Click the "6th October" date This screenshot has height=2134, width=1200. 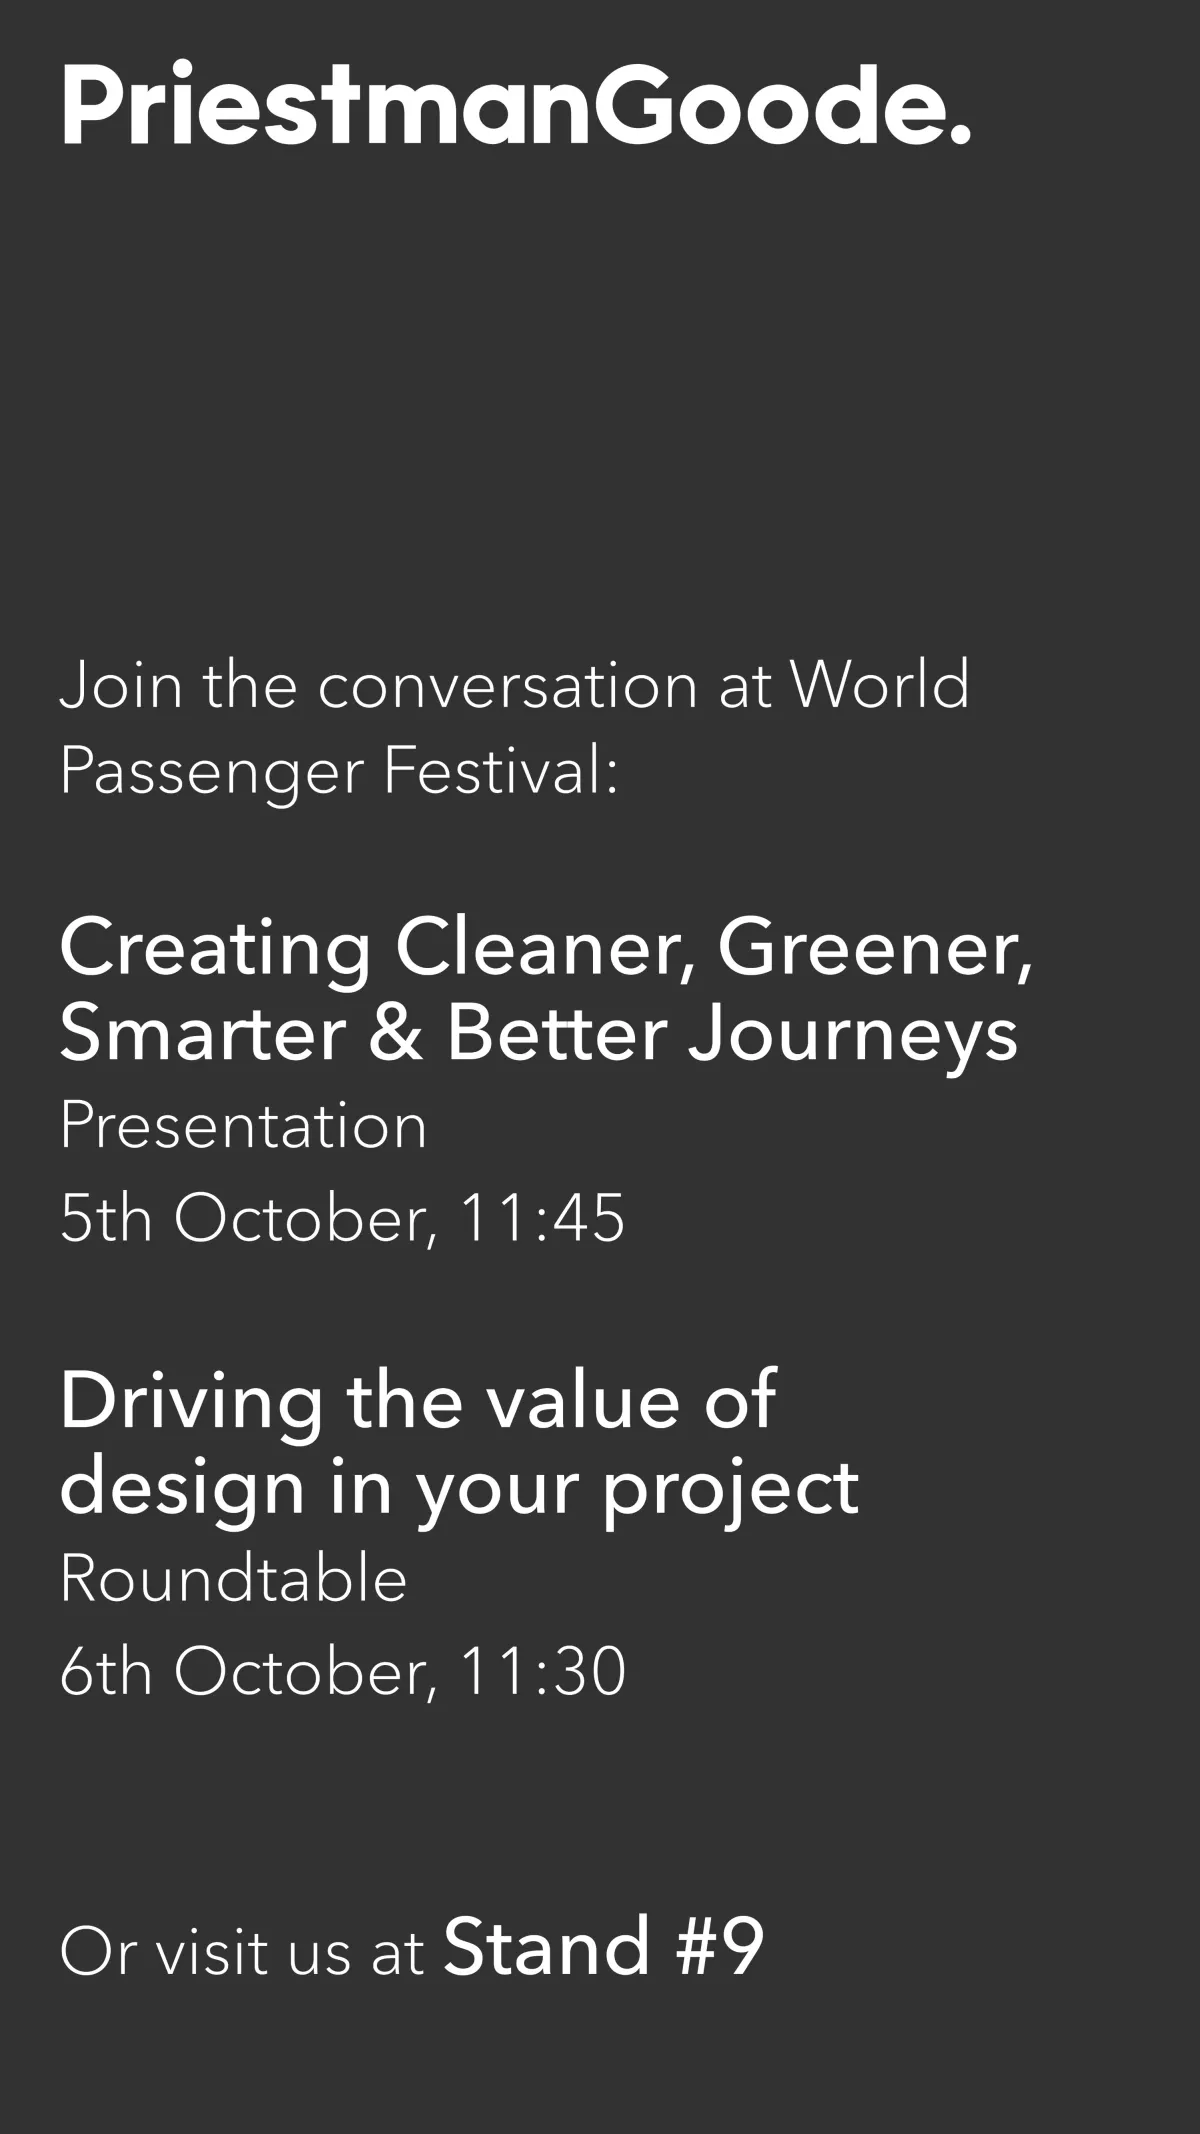(246, 1671)
